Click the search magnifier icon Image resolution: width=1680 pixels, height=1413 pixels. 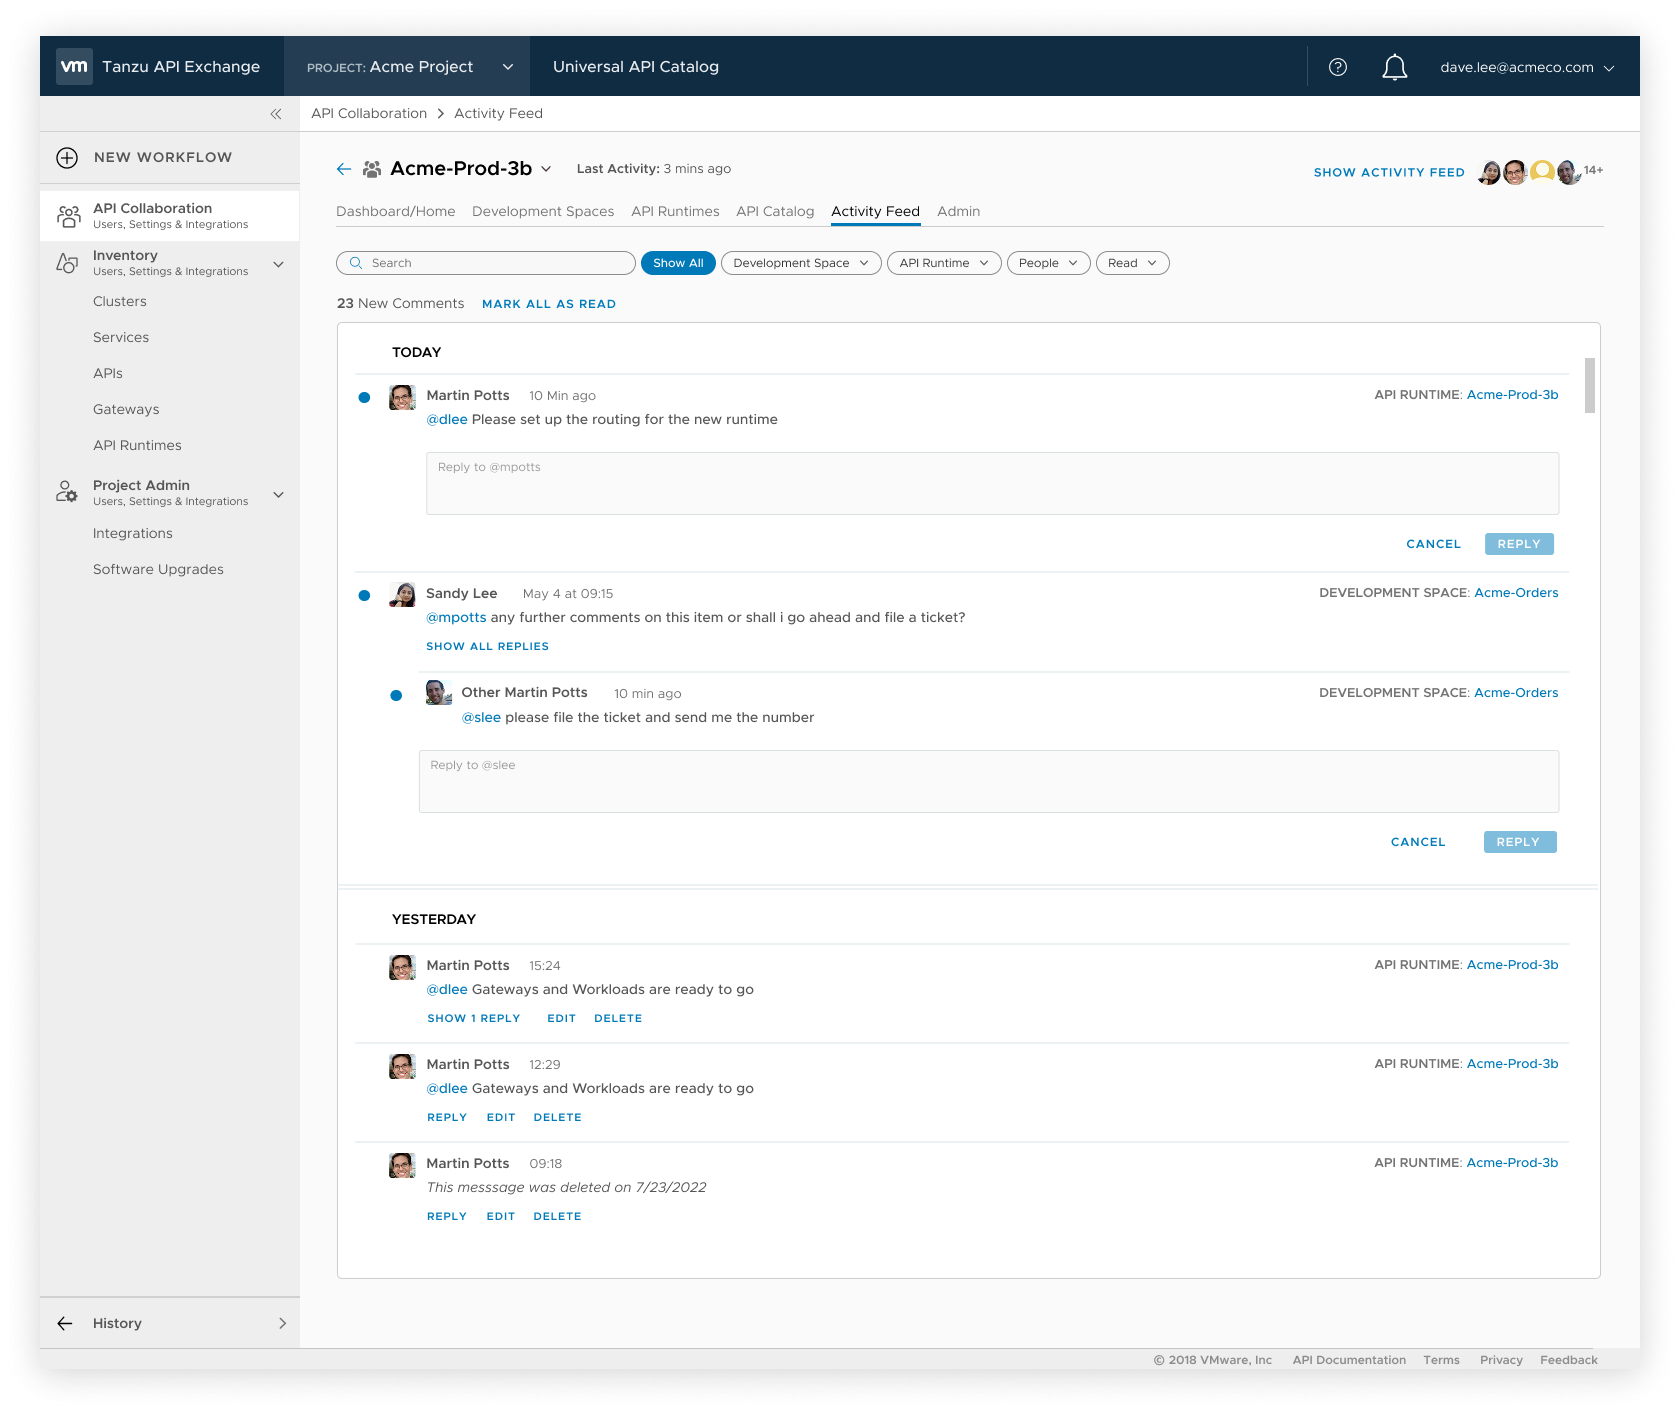tap(356, 263)
